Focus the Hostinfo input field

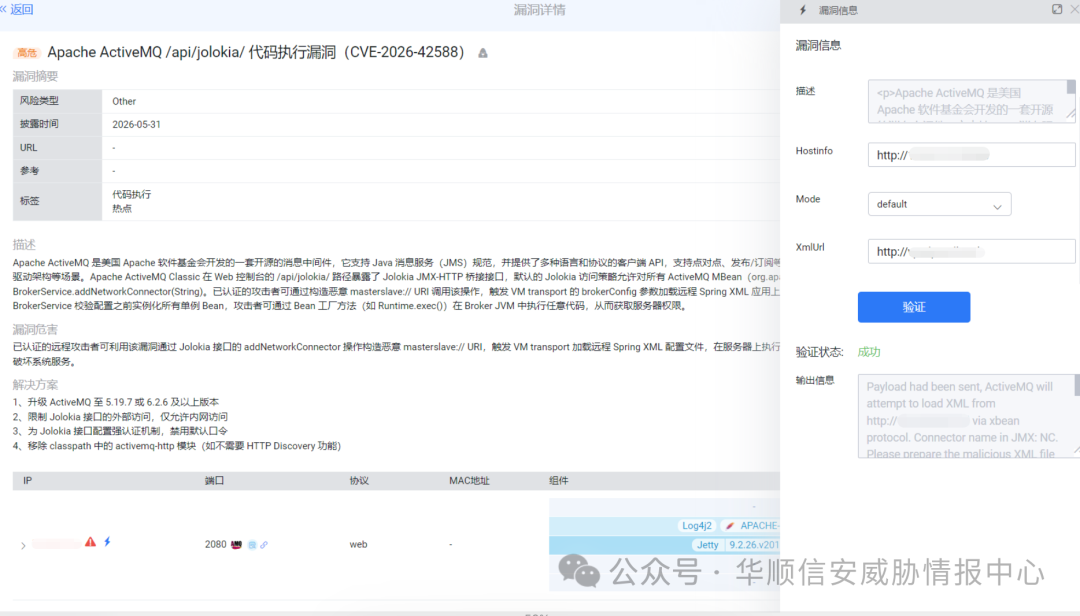point(971,155)
